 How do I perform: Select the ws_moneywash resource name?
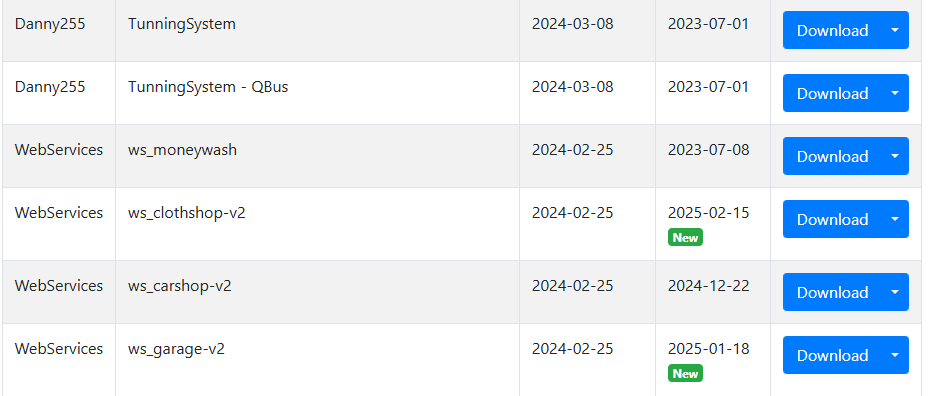[182, 149]
